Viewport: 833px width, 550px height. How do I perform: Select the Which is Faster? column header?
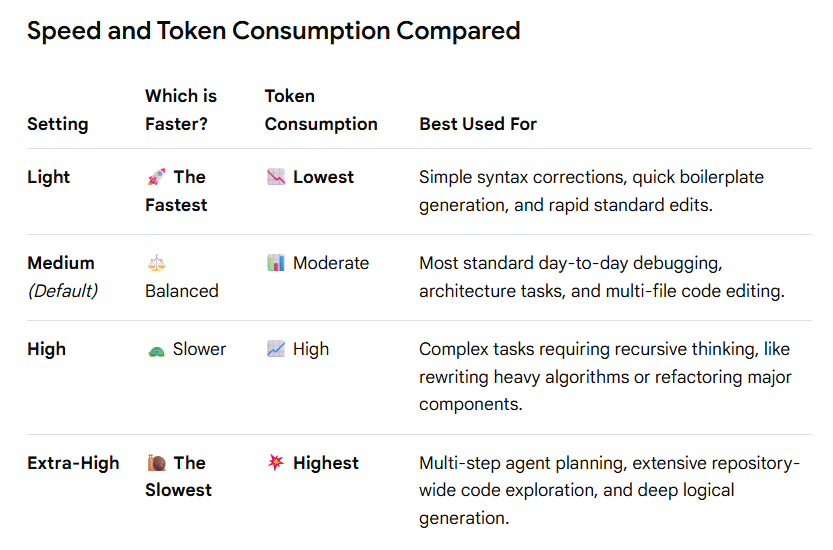pyautogui.click(x=181, y=110)
